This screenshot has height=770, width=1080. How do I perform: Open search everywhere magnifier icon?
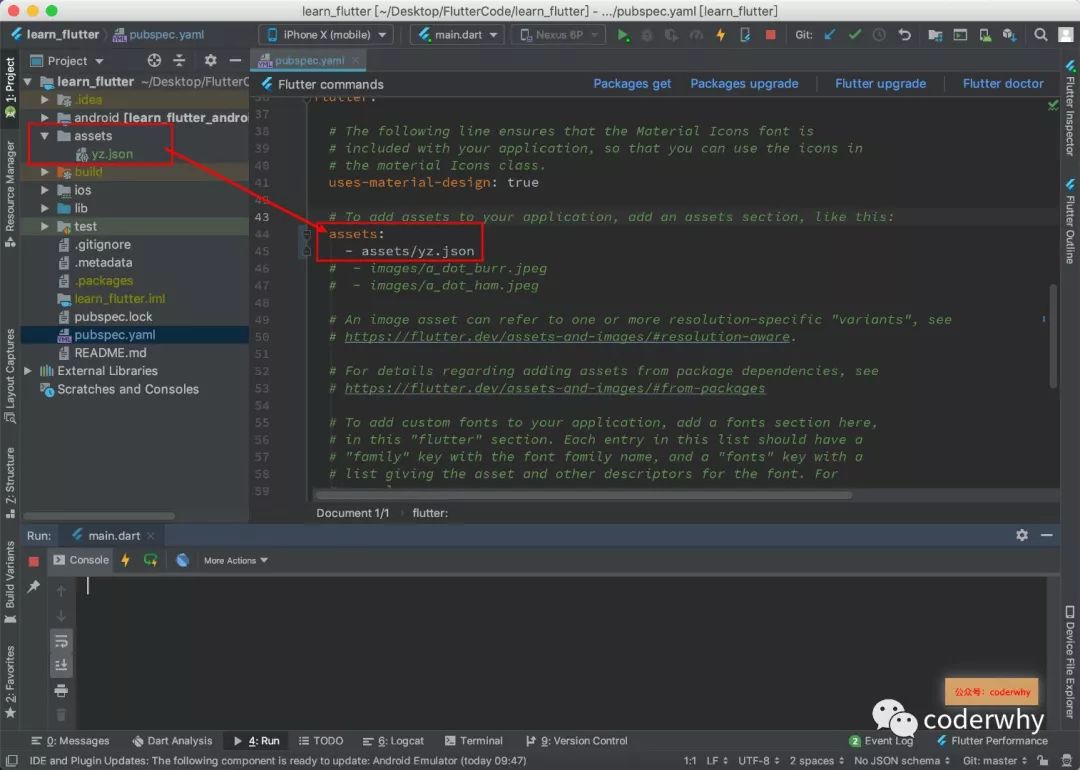tap(1041, 34)
